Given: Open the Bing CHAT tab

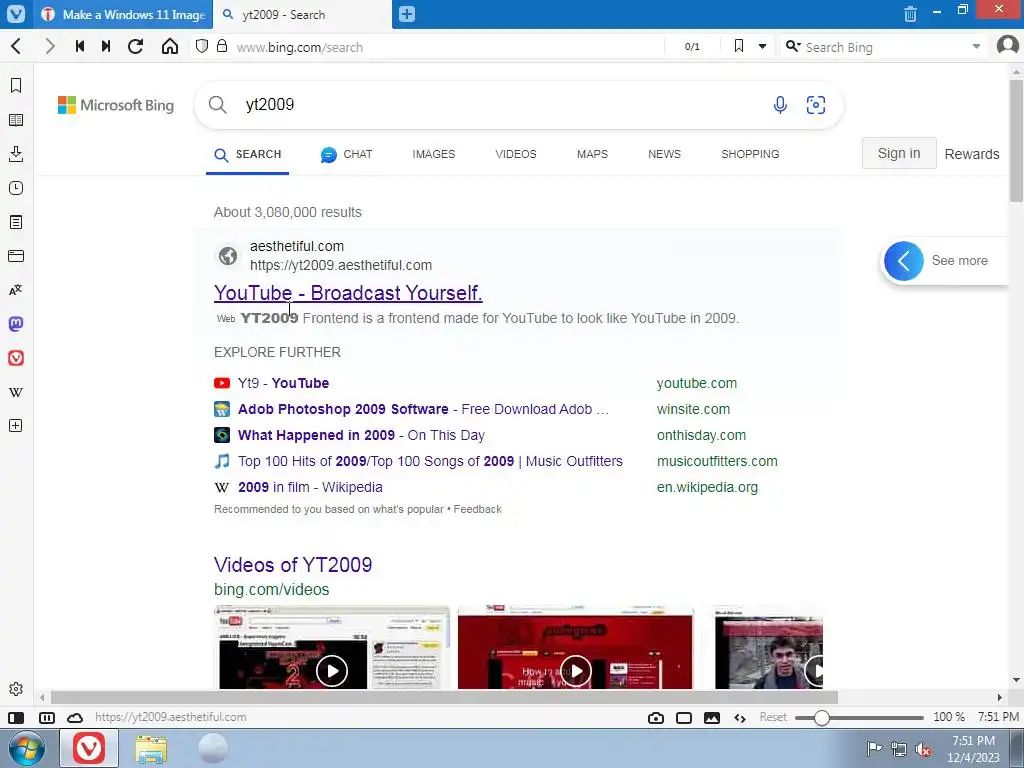Looking at the screenshot, I should (346, 154).
